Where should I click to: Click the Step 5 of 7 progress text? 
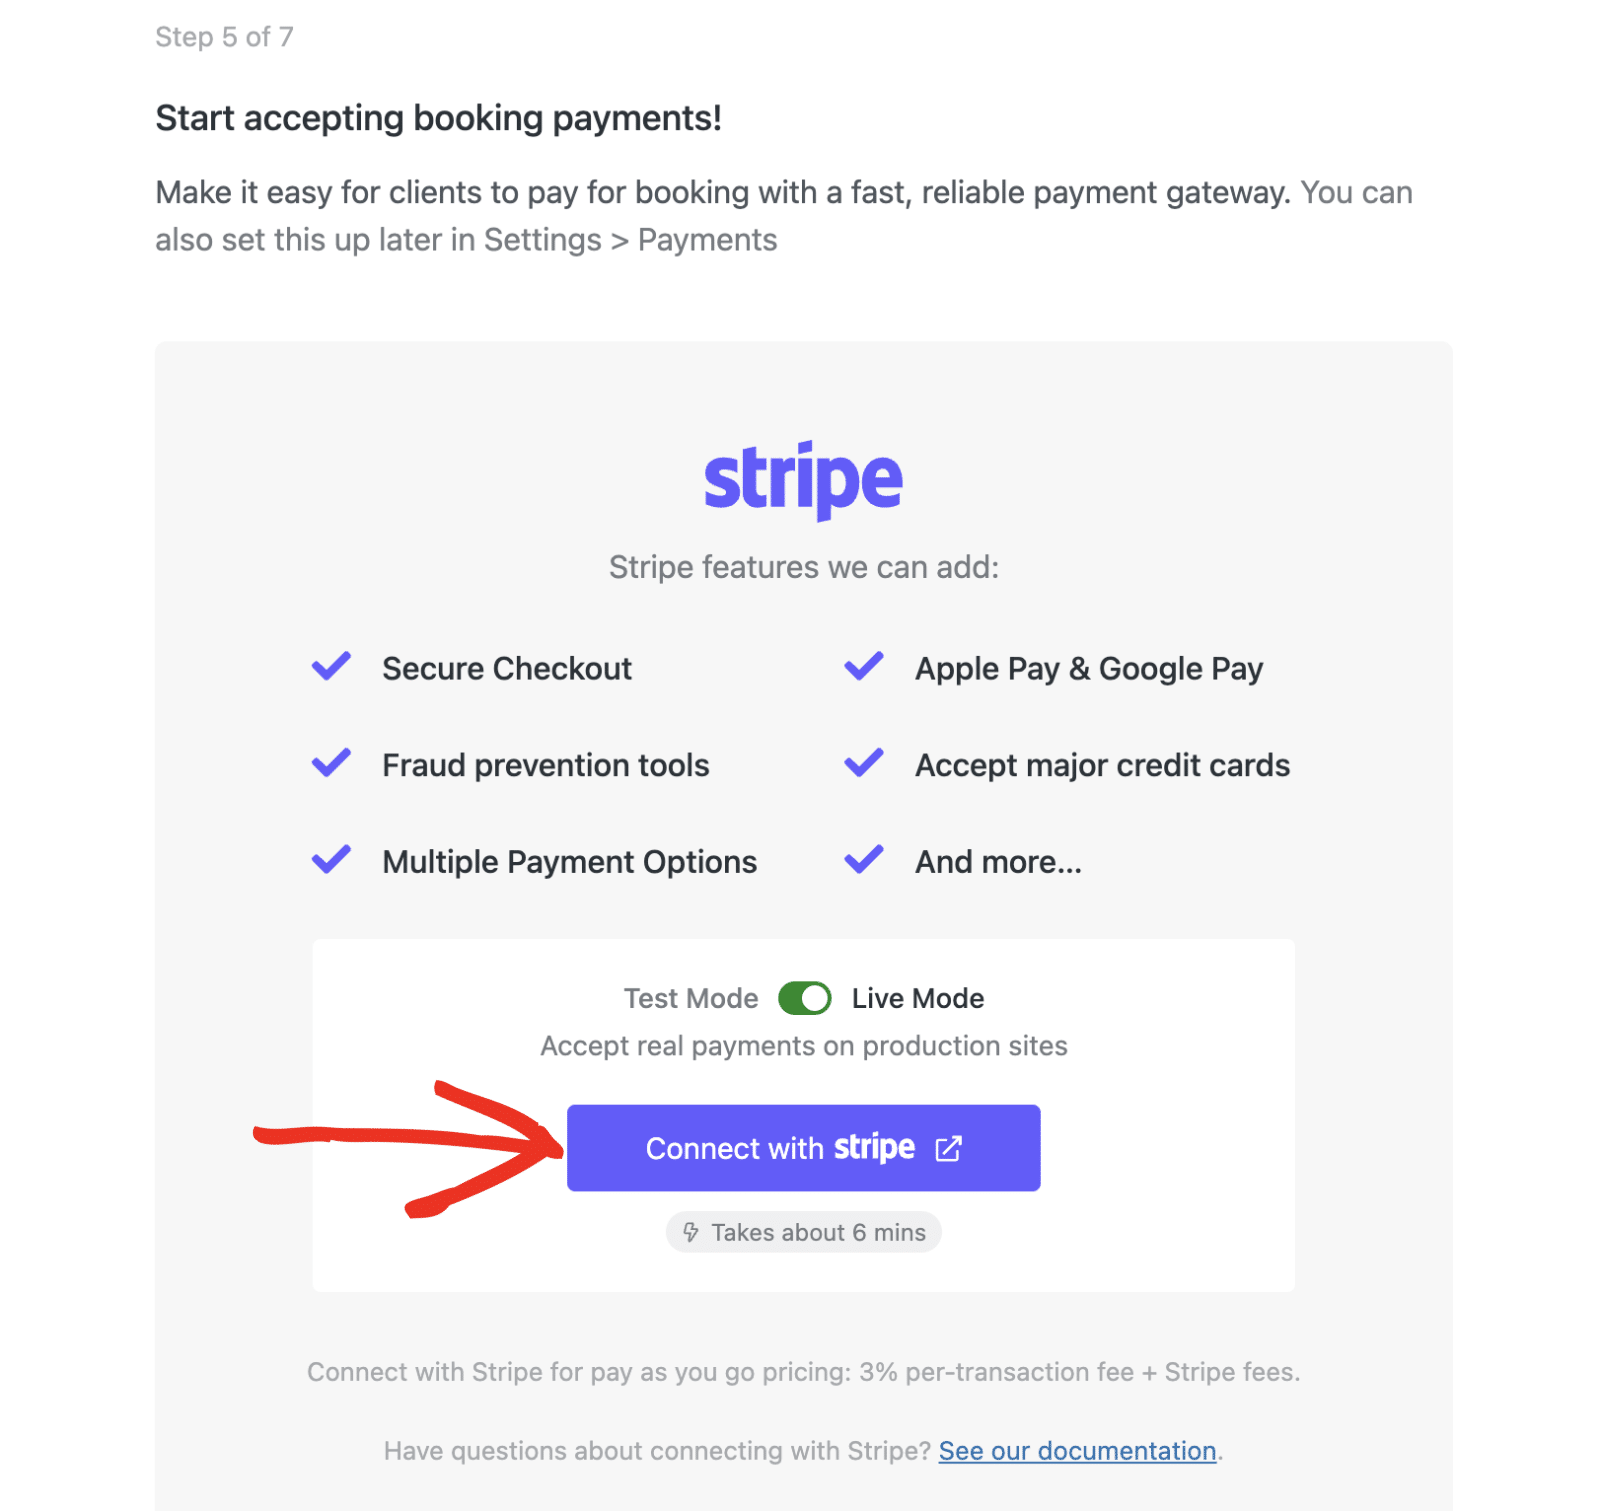tap(225, 37)
